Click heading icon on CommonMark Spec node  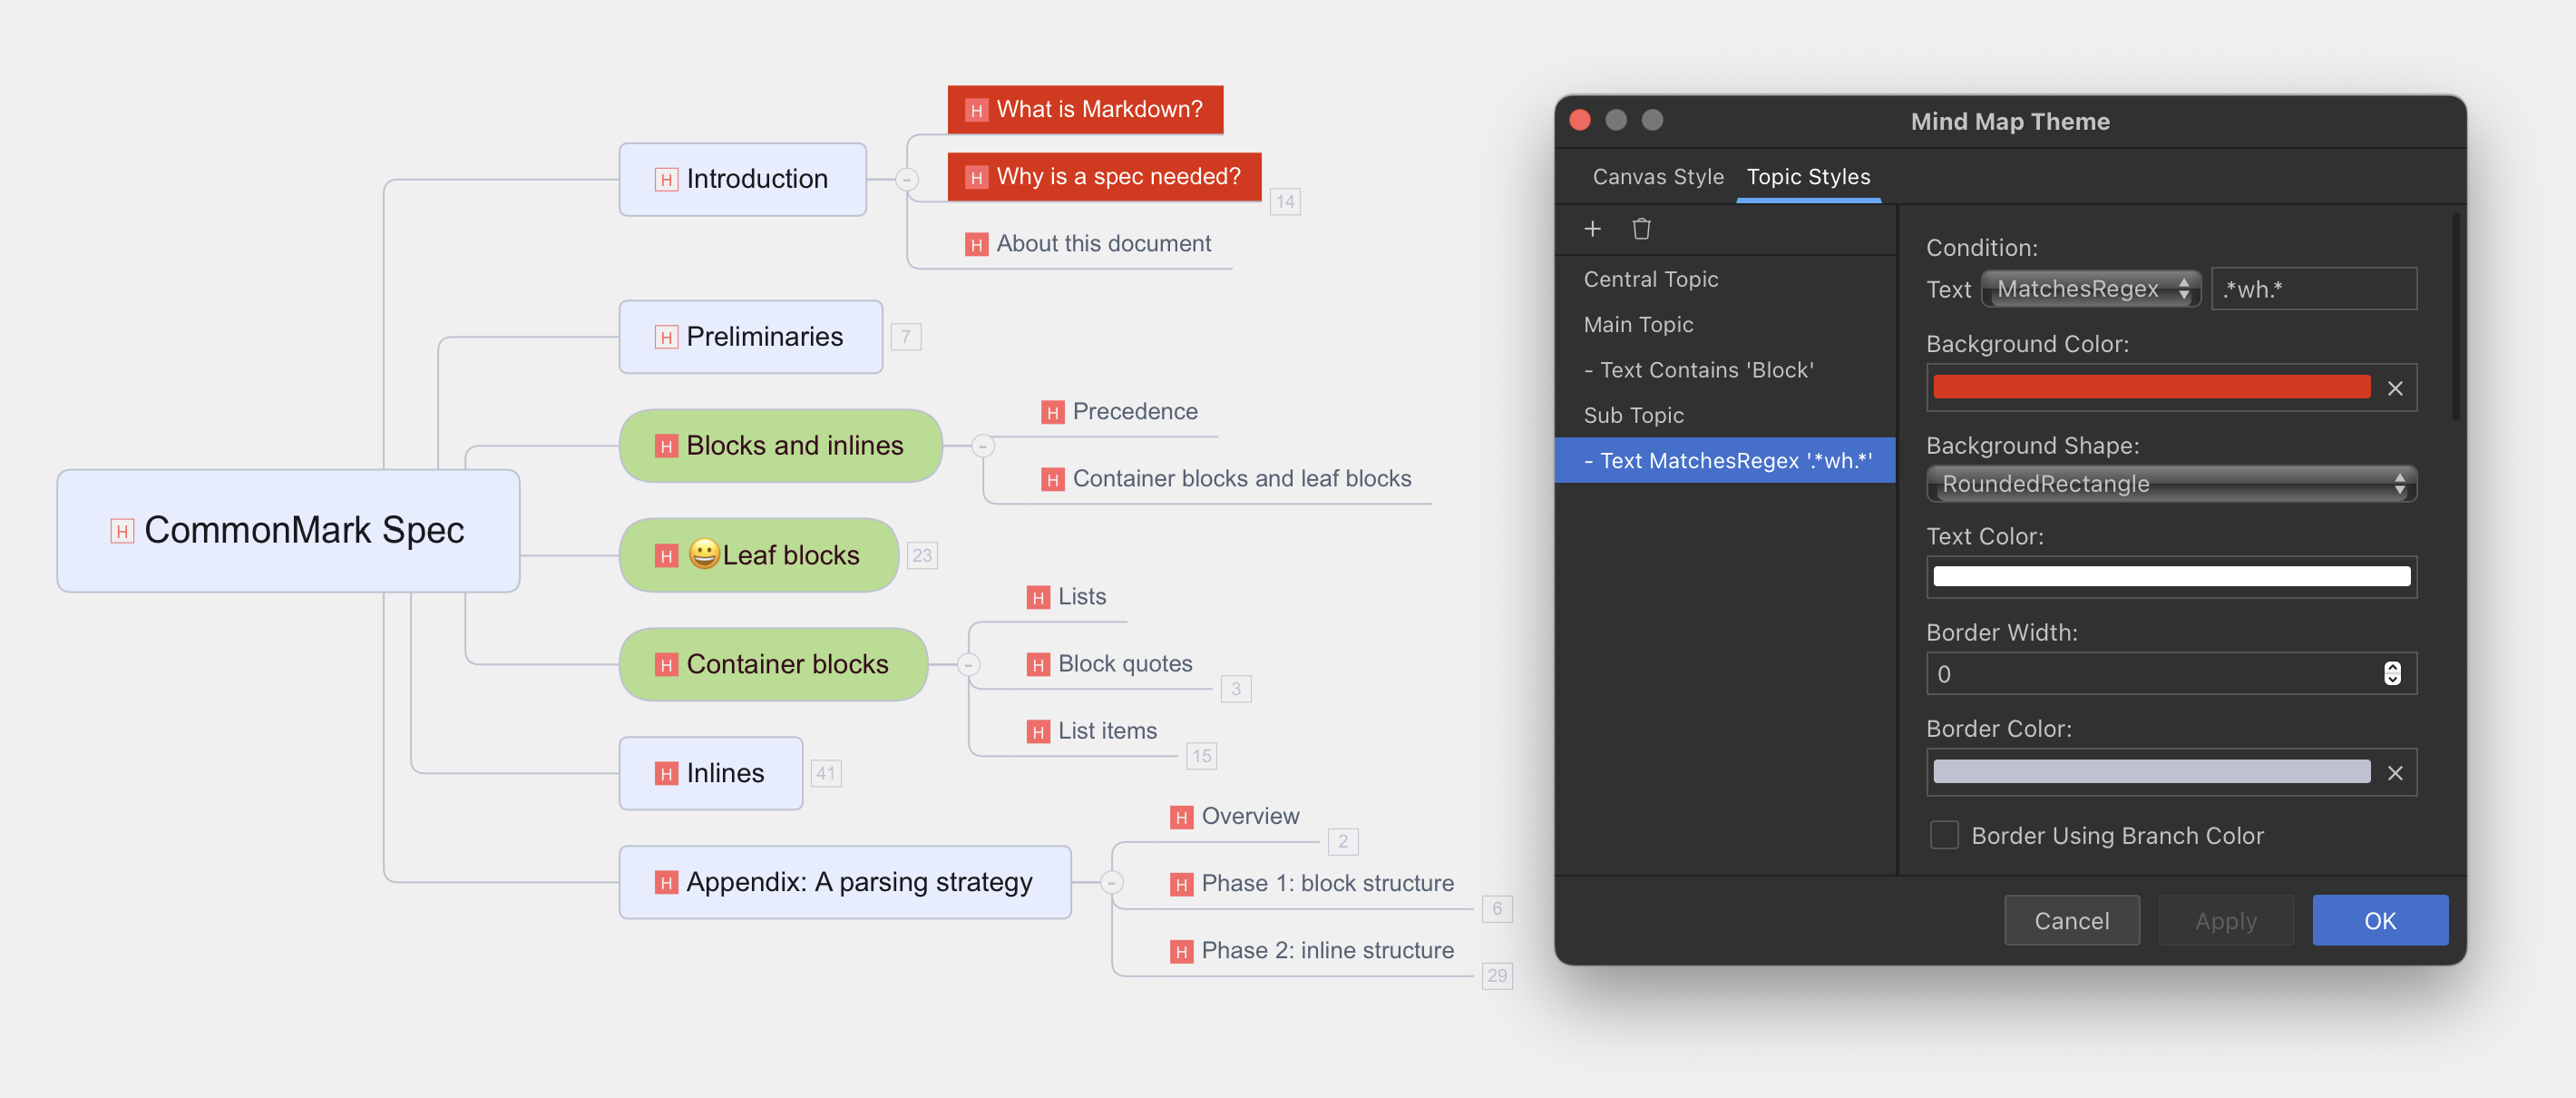122,531
